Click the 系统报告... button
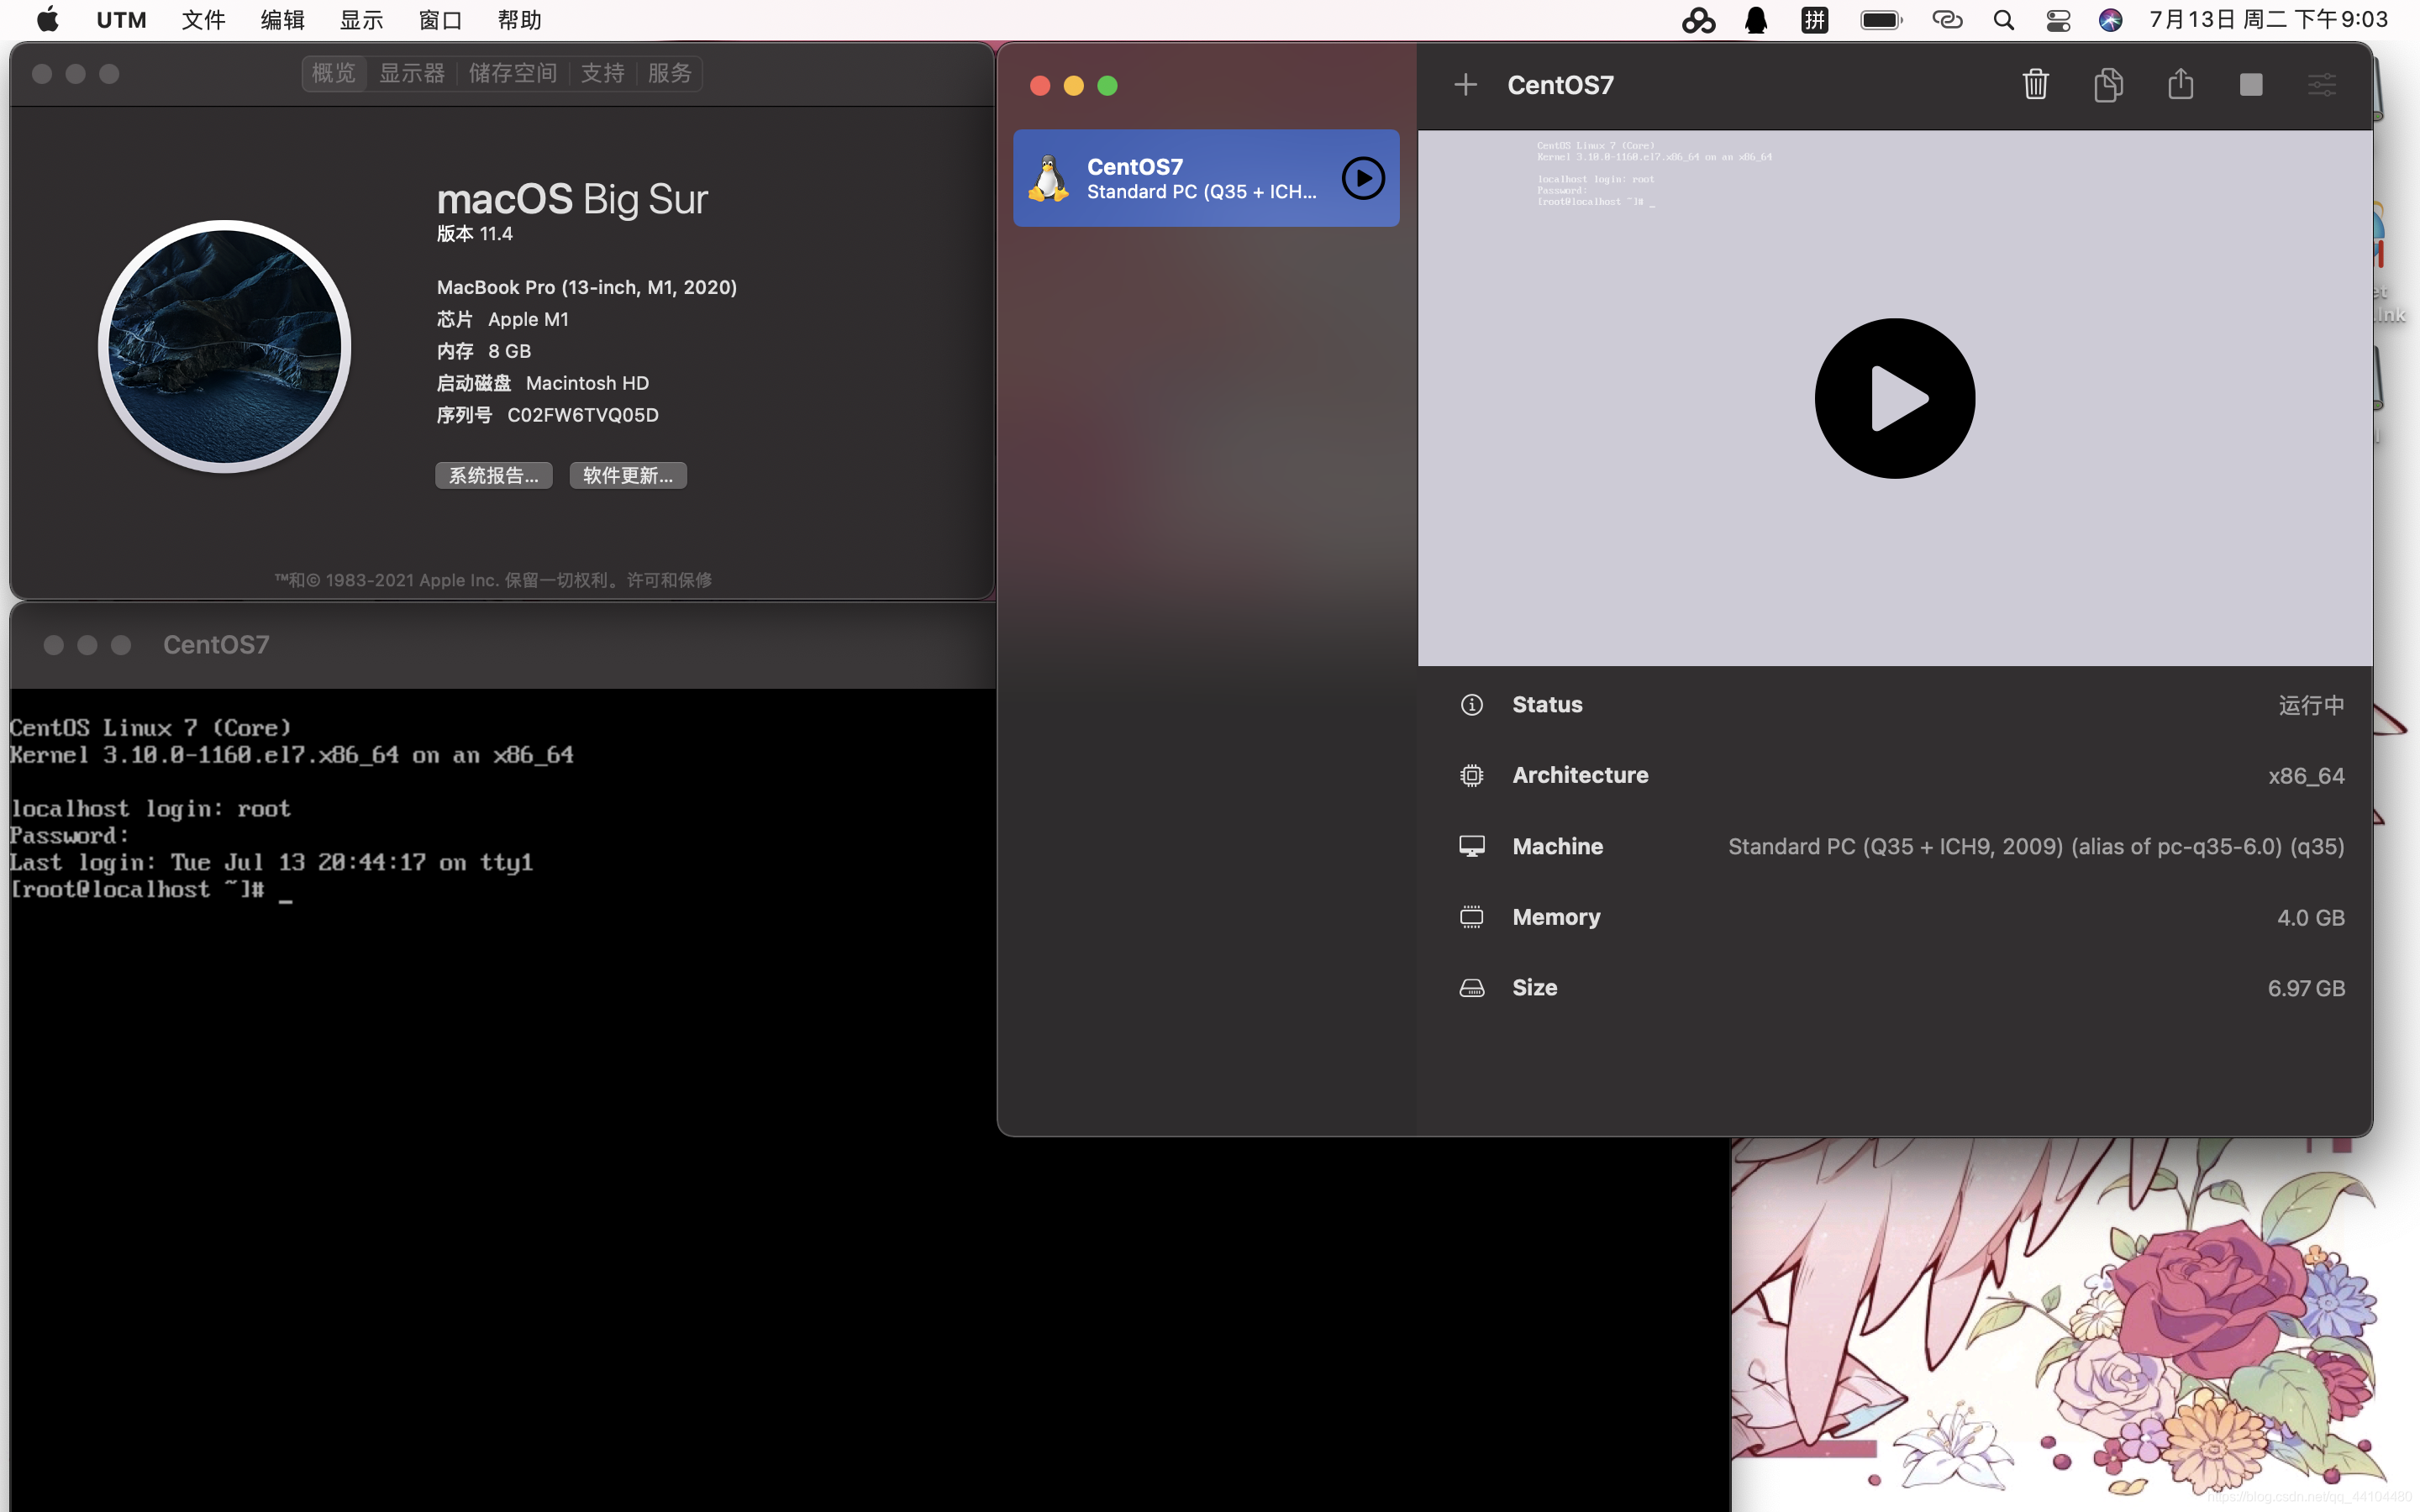 point(493,476)
